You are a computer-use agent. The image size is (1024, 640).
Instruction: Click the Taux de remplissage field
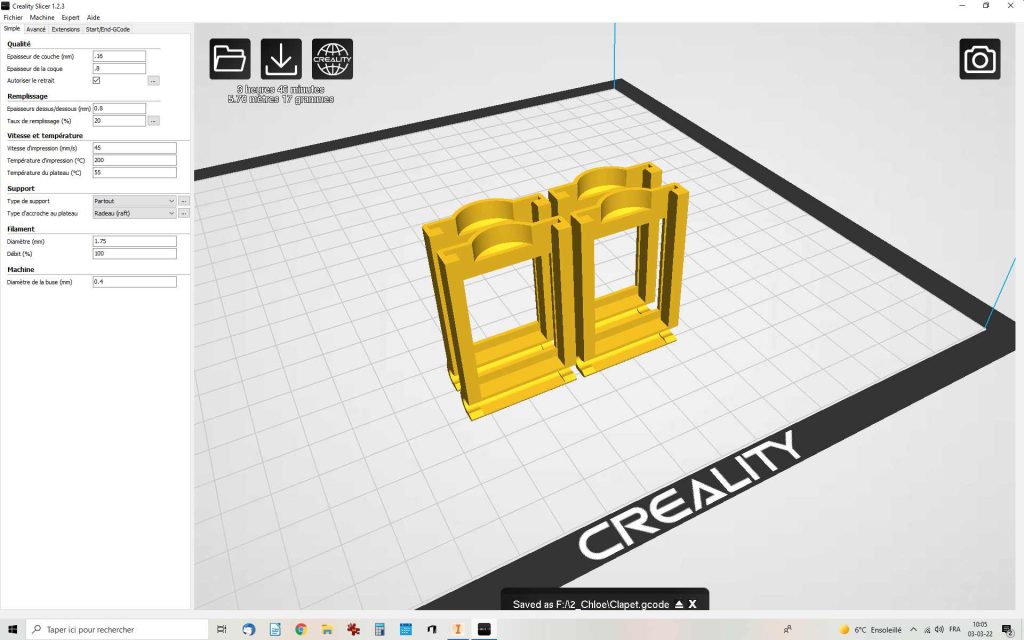pos(119,121)
